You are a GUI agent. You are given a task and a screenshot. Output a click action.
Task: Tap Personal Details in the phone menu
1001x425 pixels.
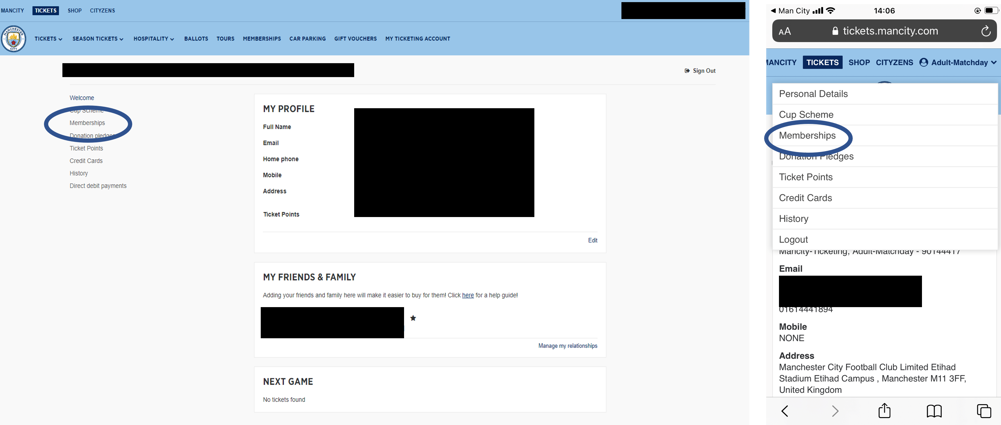point(885,94)
